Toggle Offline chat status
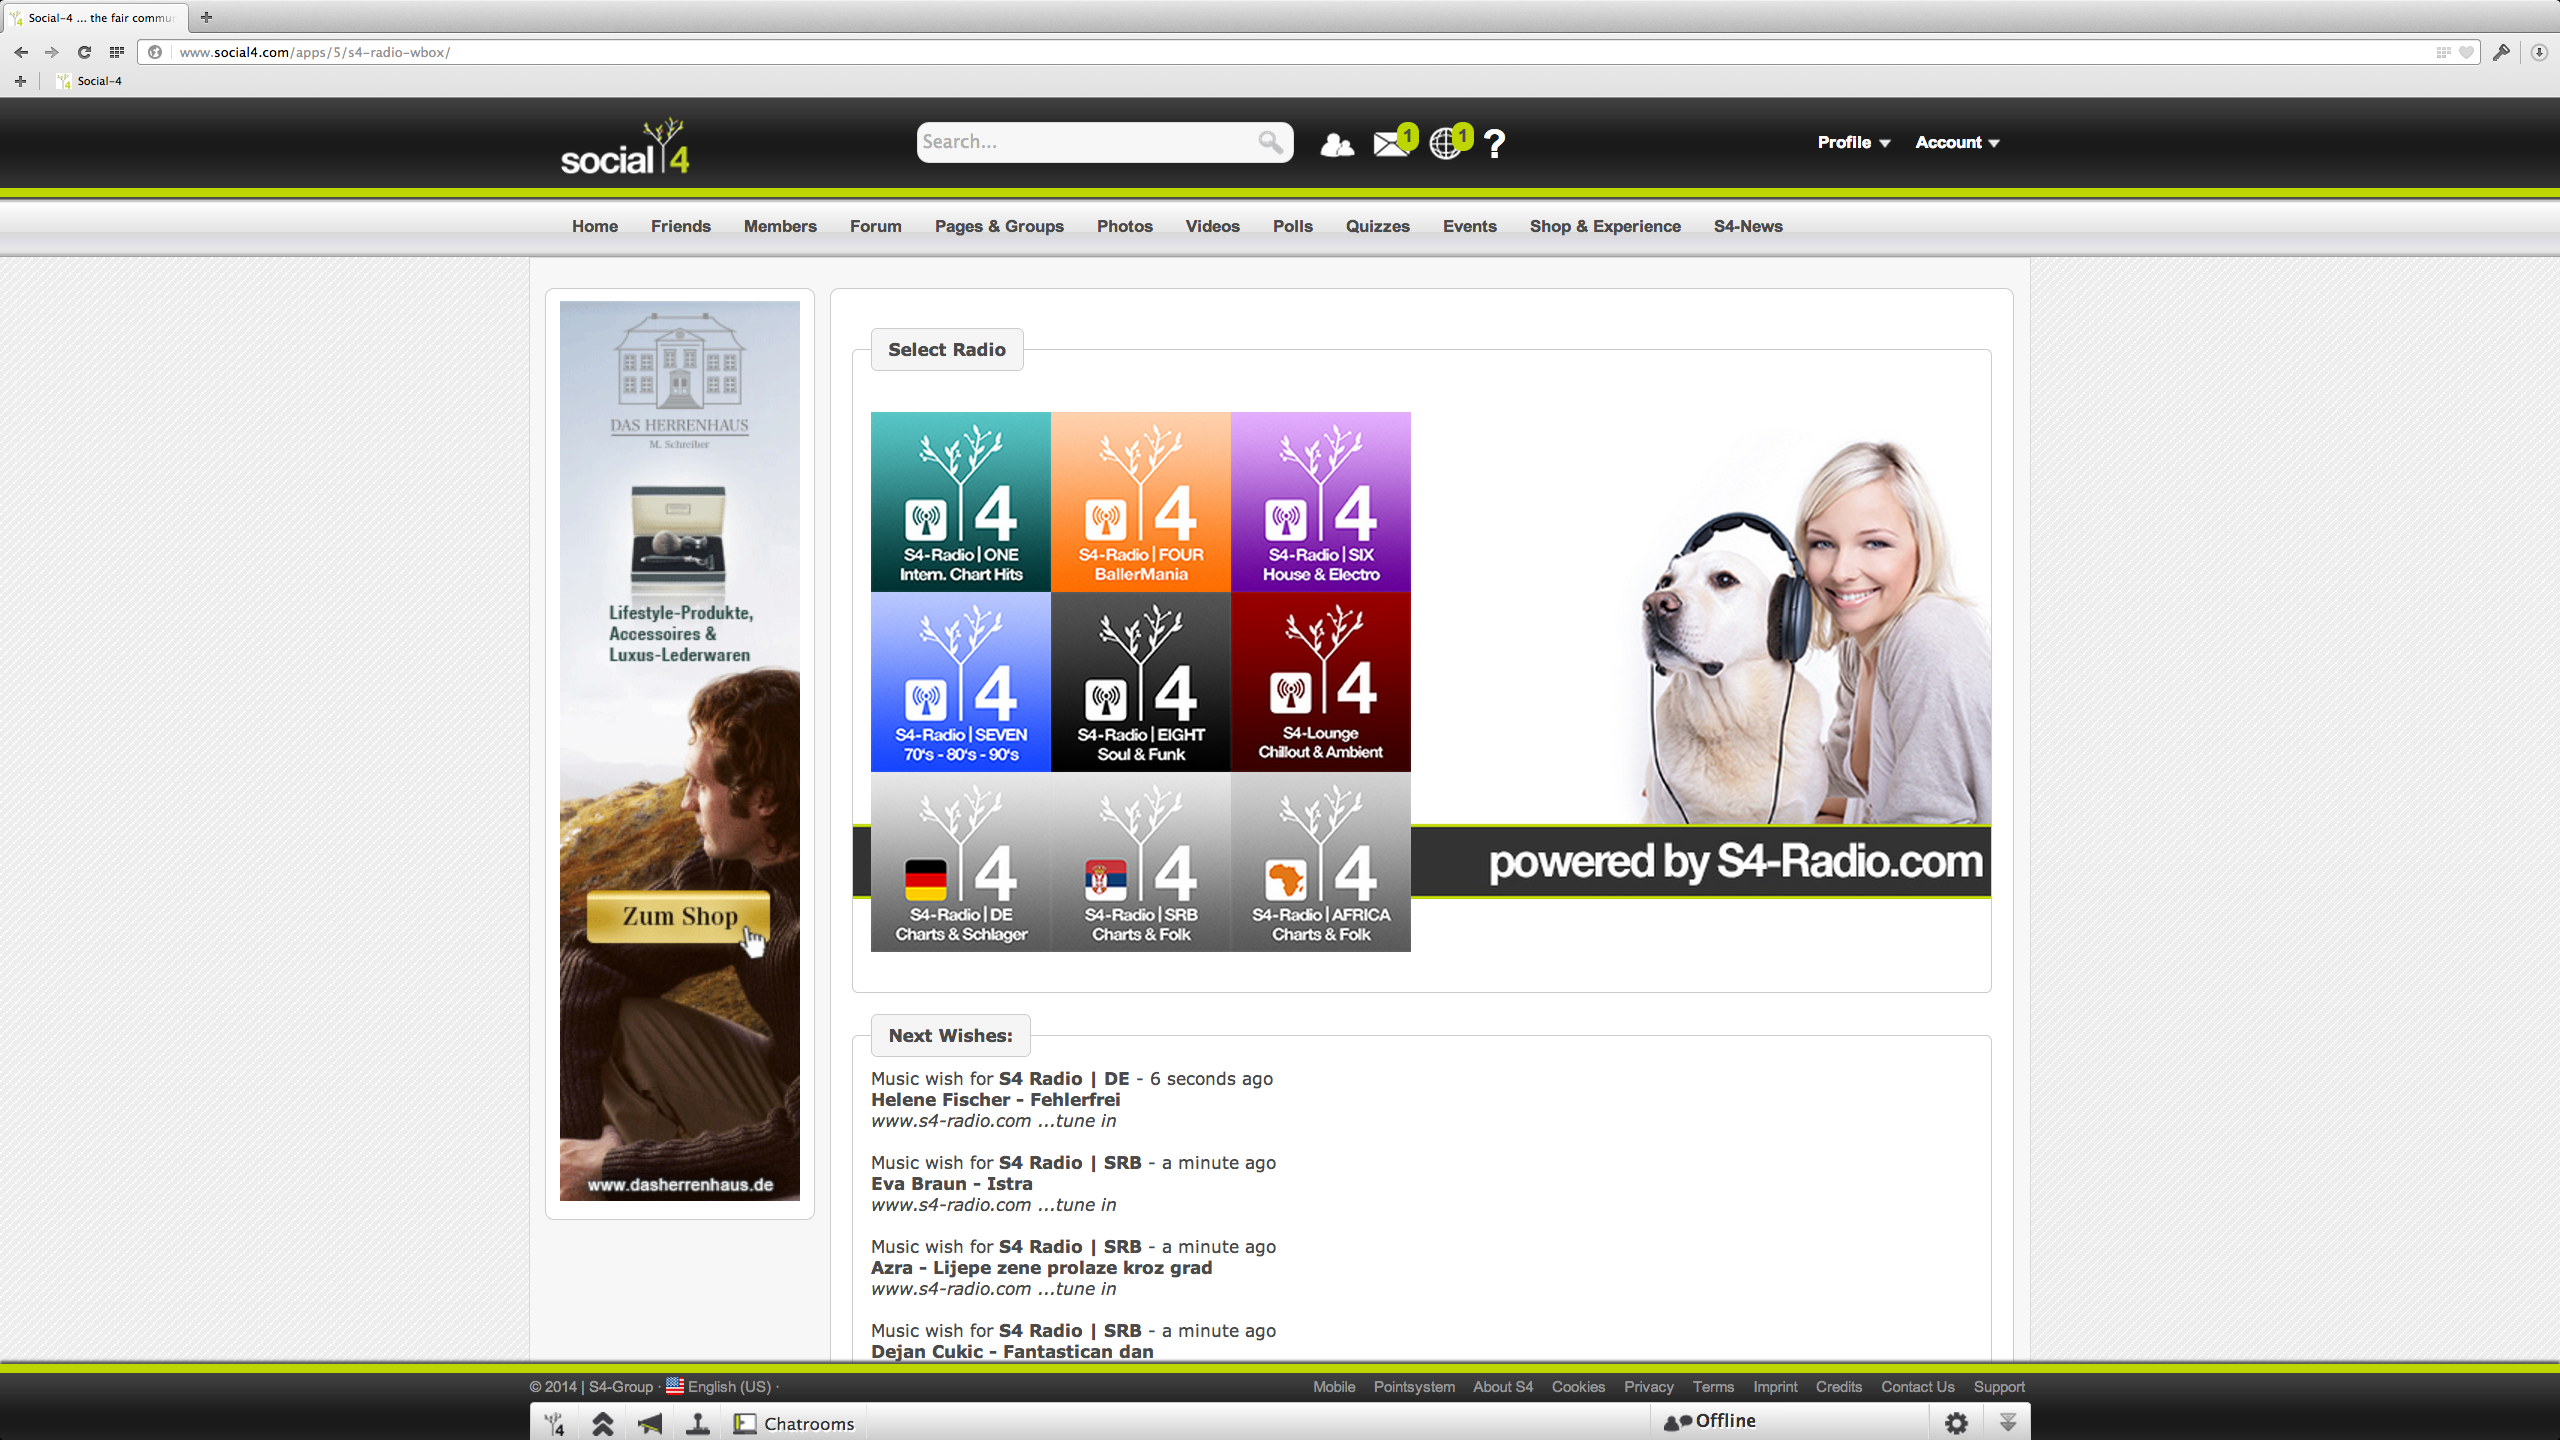Image resolution: width=2560 pixels, height=1440 pixels. 1710,1421
